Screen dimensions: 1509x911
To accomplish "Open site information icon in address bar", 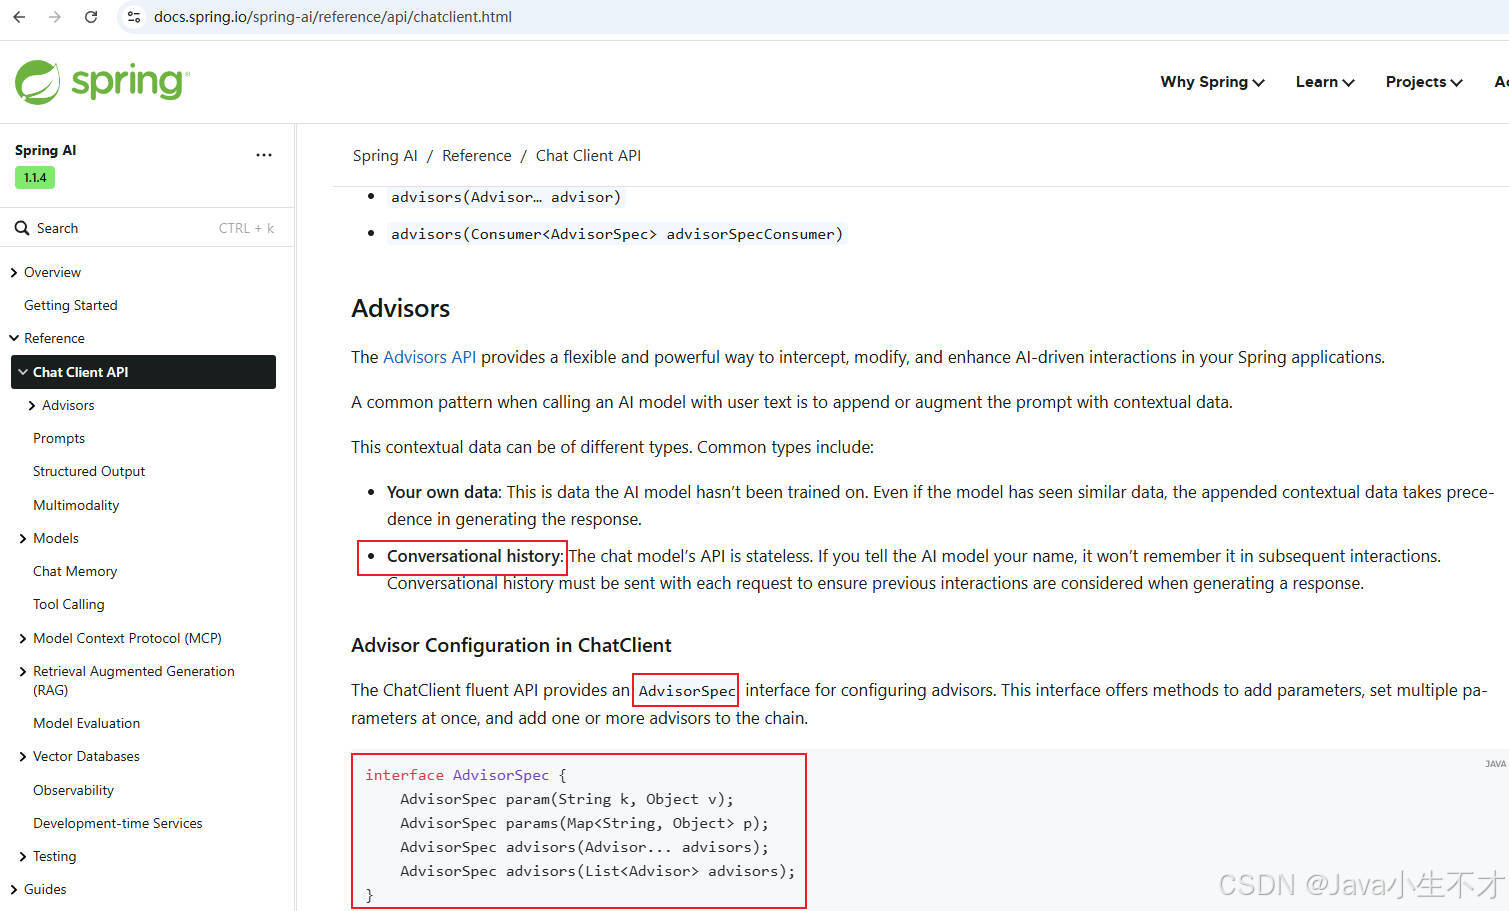I will coord(134,17).
